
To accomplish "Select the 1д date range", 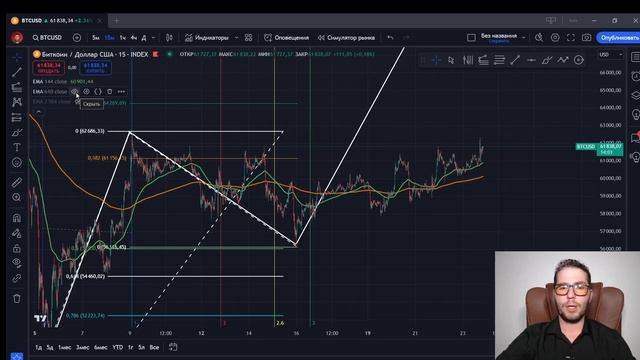I will point(38,347).
